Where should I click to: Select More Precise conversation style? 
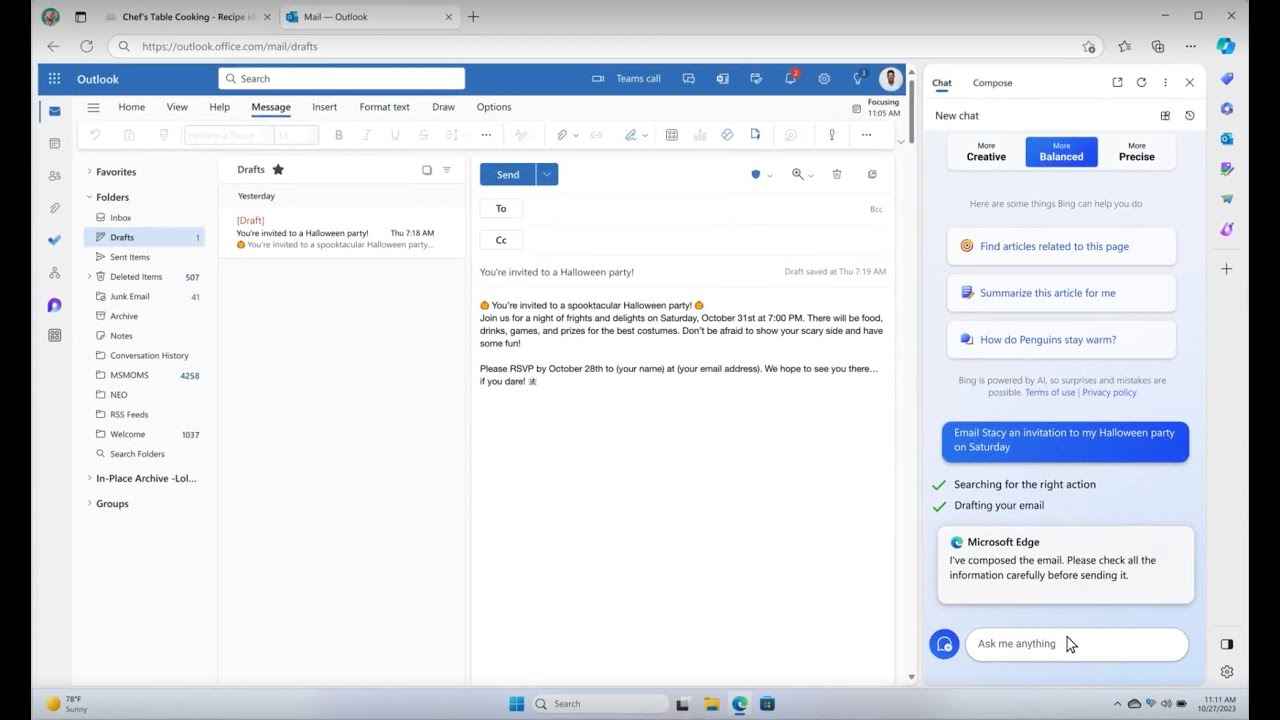1136,152
